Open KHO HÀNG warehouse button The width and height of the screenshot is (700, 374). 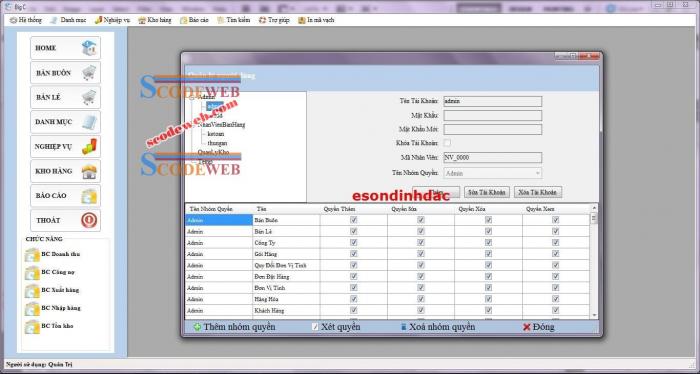(65, 171)
